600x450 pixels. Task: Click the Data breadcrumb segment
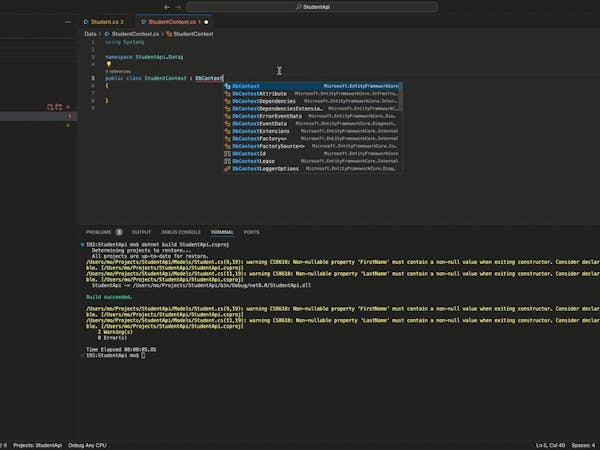pyautogui.click(x=90, y=34)
